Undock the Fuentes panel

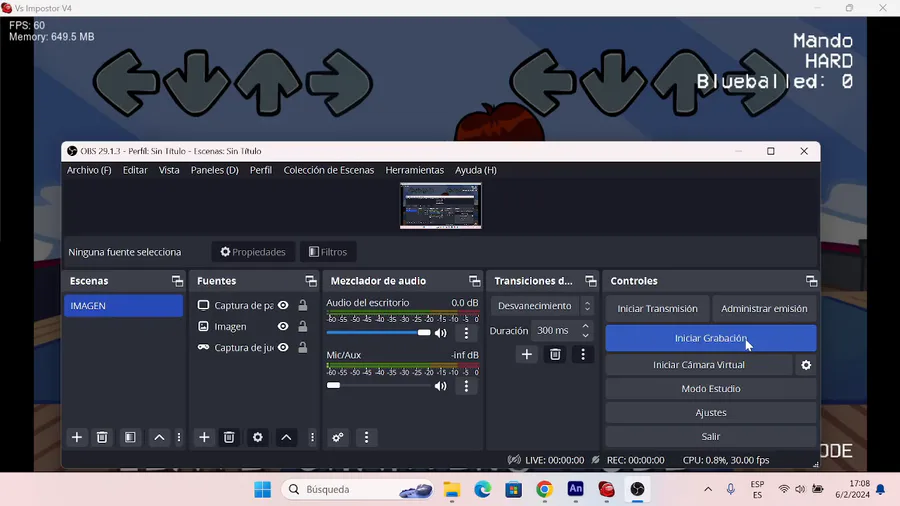point(311,281)
